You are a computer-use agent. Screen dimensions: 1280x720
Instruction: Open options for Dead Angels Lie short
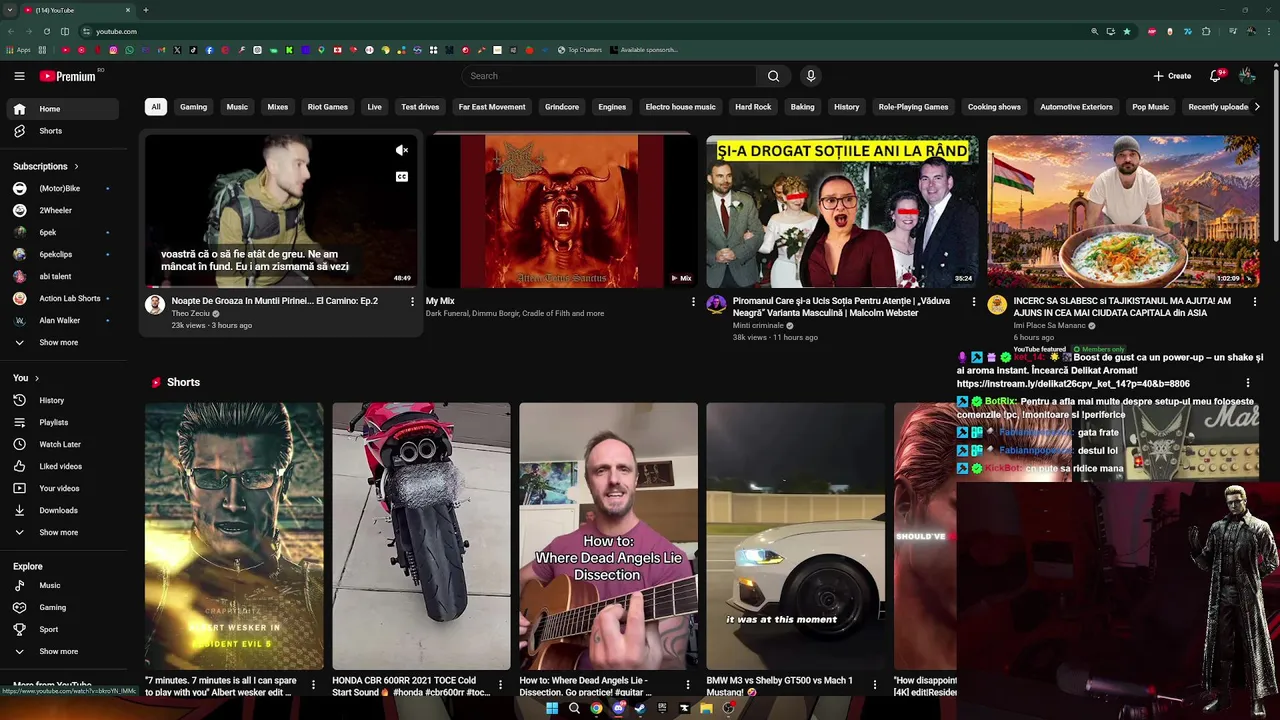687,685
